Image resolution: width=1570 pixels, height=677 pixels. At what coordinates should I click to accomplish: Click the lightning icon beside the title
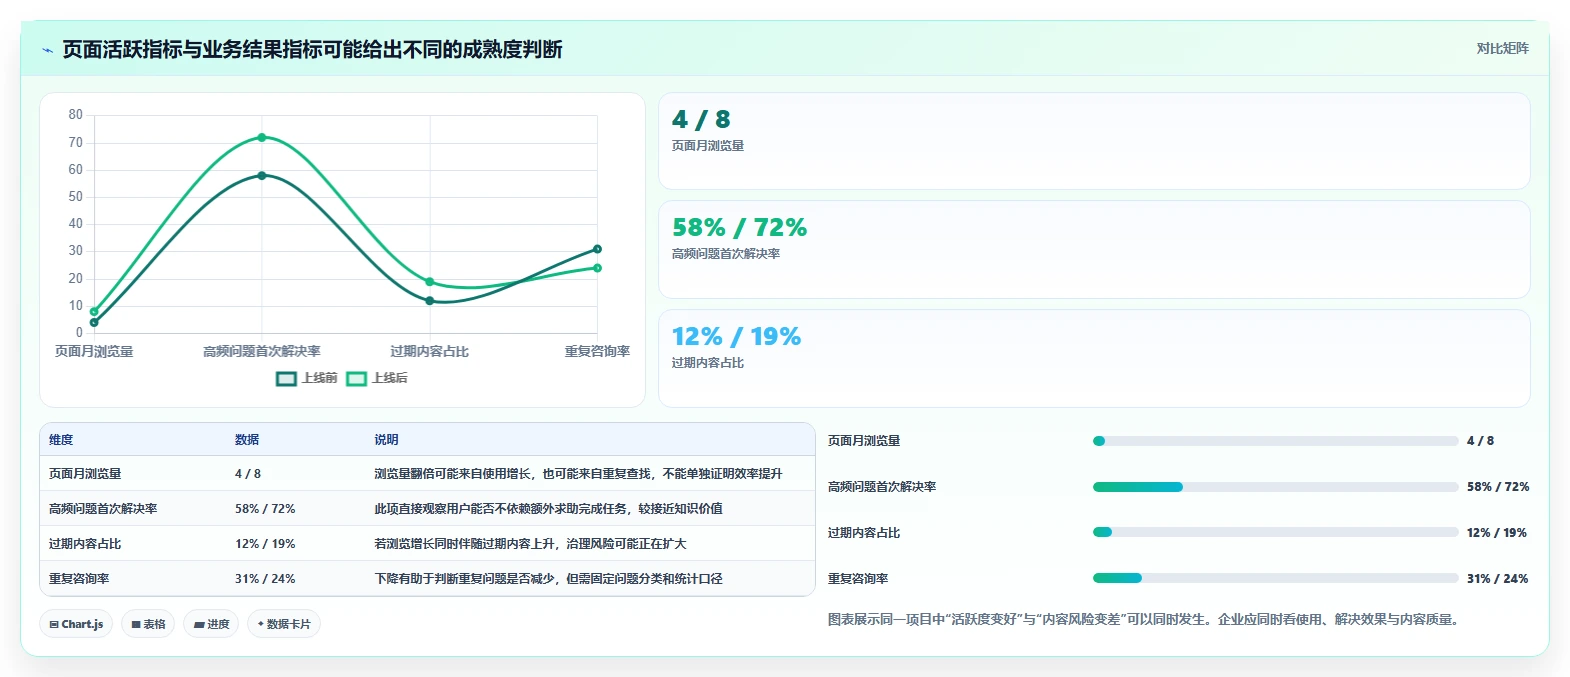coord(47,50)
